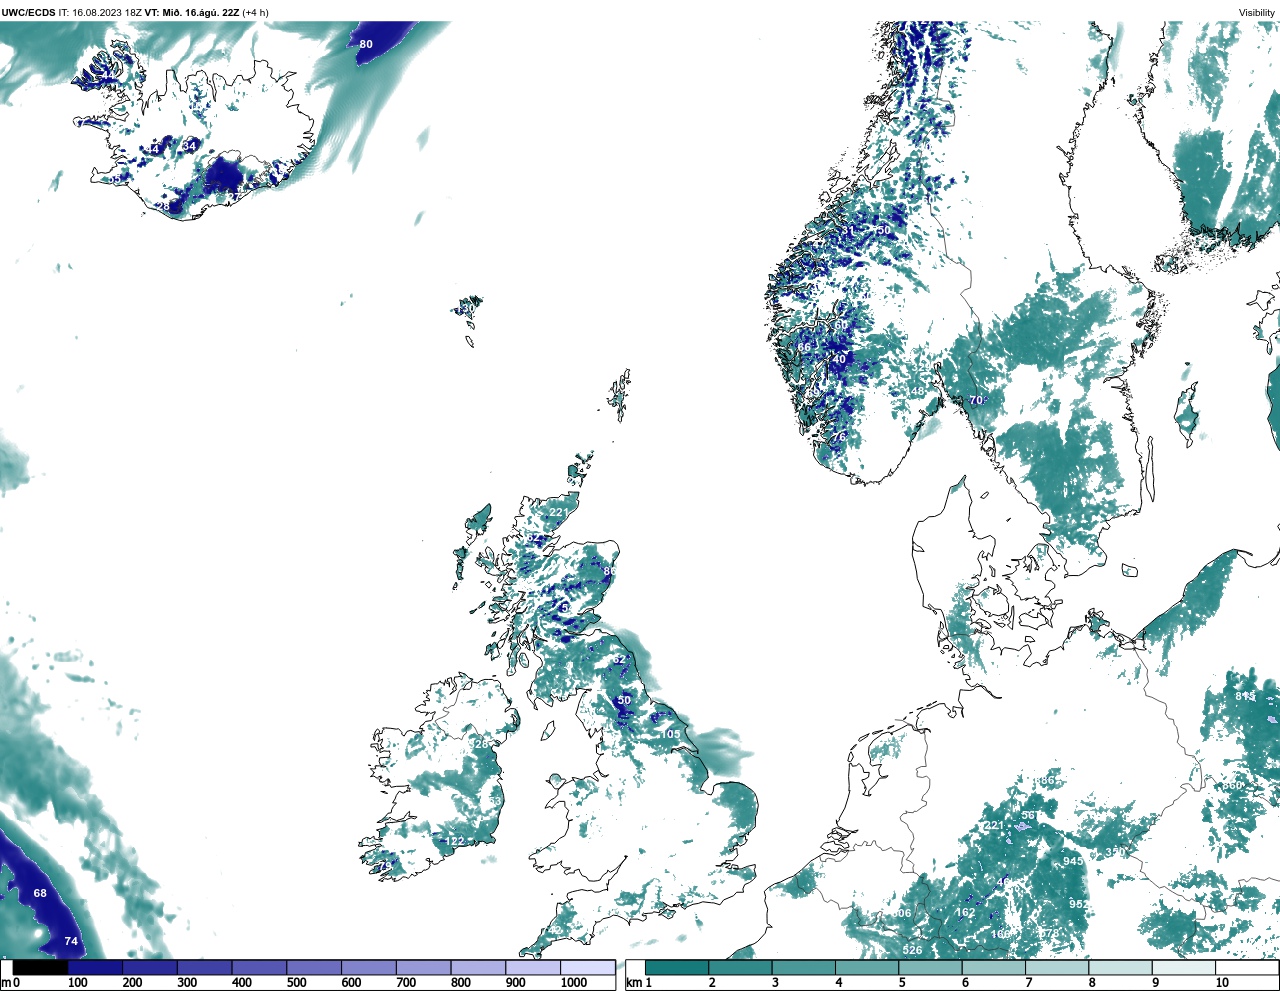Click the 6–7 km legend swatch
This screenshot has width=1280, height=991.
993,968
